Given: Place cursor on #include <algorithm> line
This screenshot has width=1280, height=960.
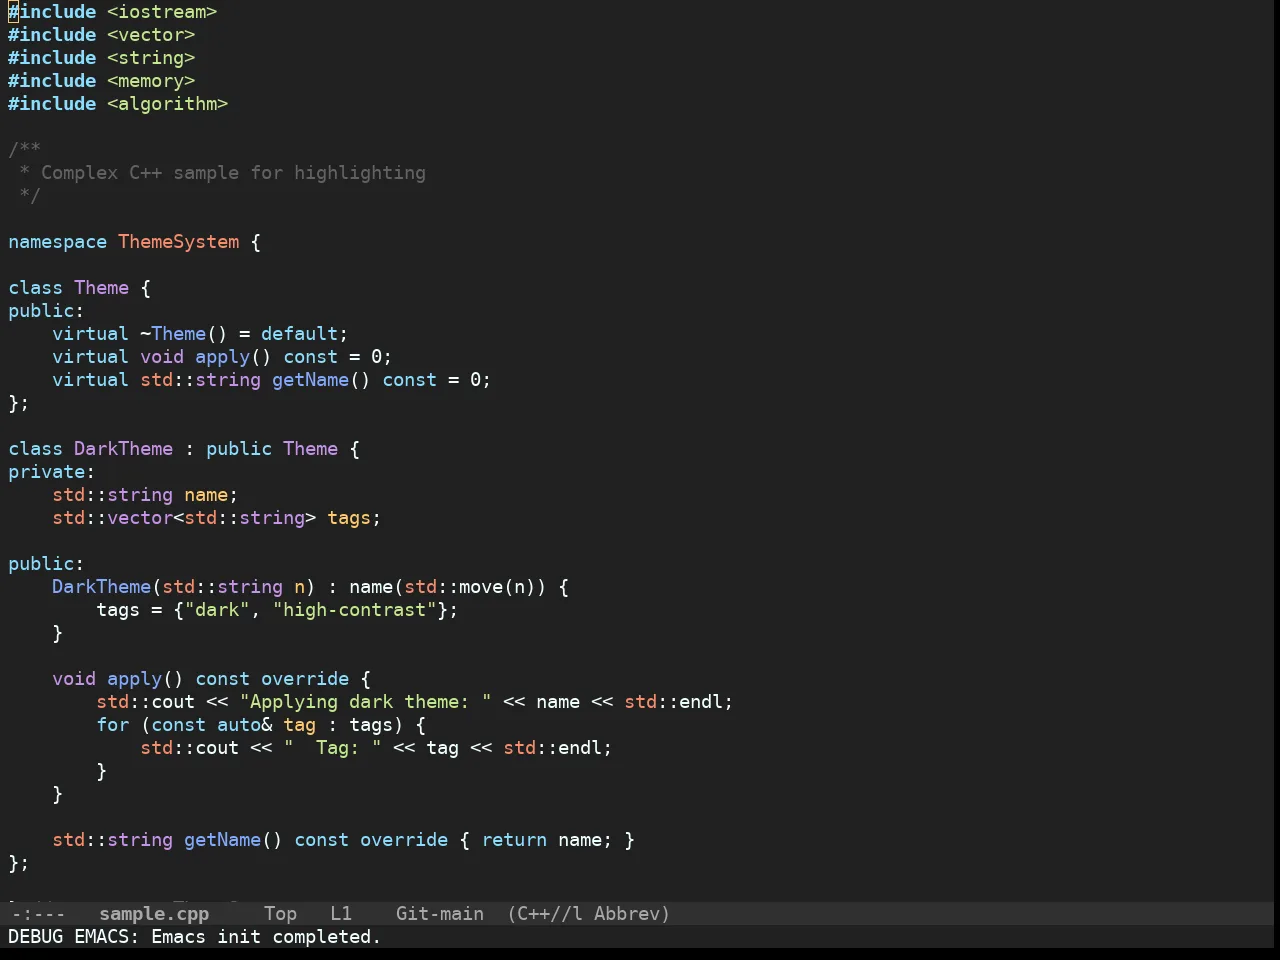Looking at the screenshot, I should tap(118, 104).
